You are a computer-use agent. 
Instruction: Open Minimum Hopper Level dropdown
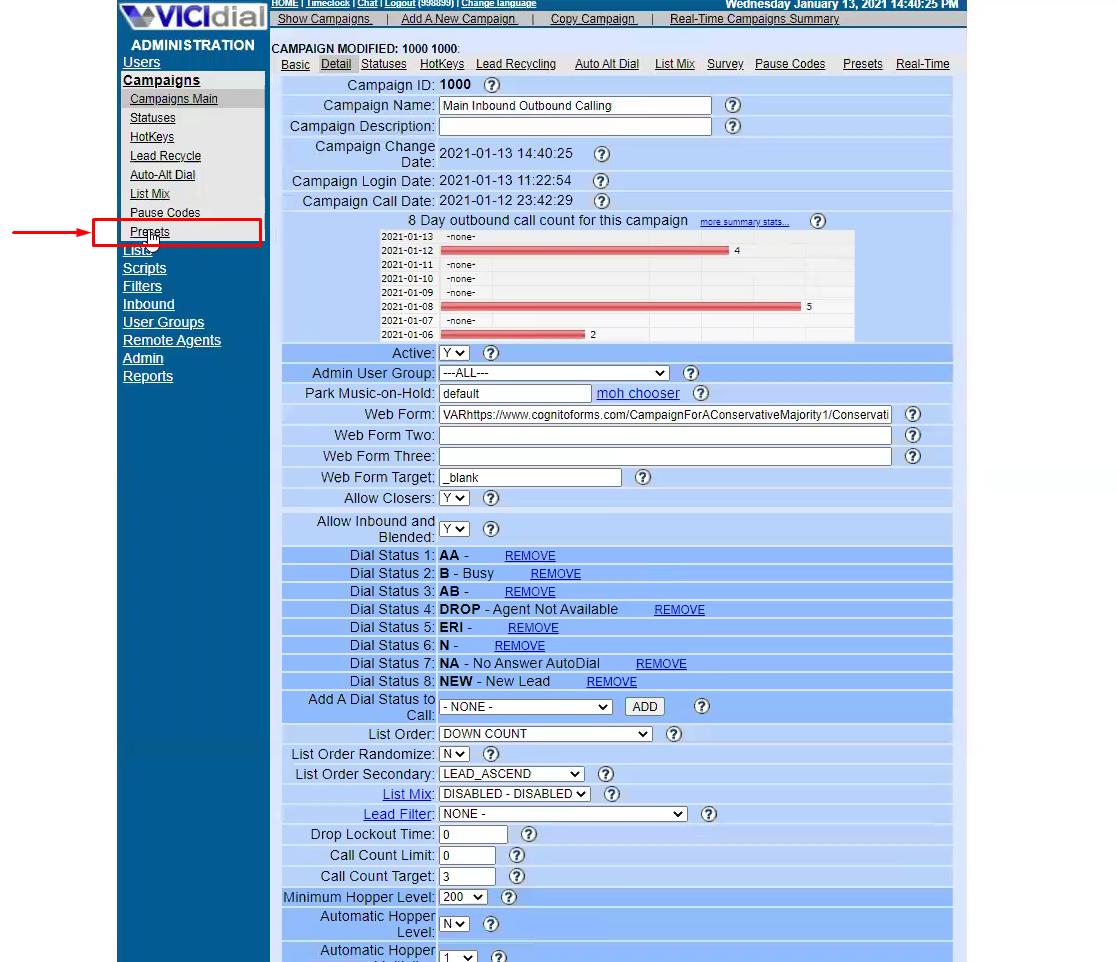pyautogui.click(x=463, y=897)
